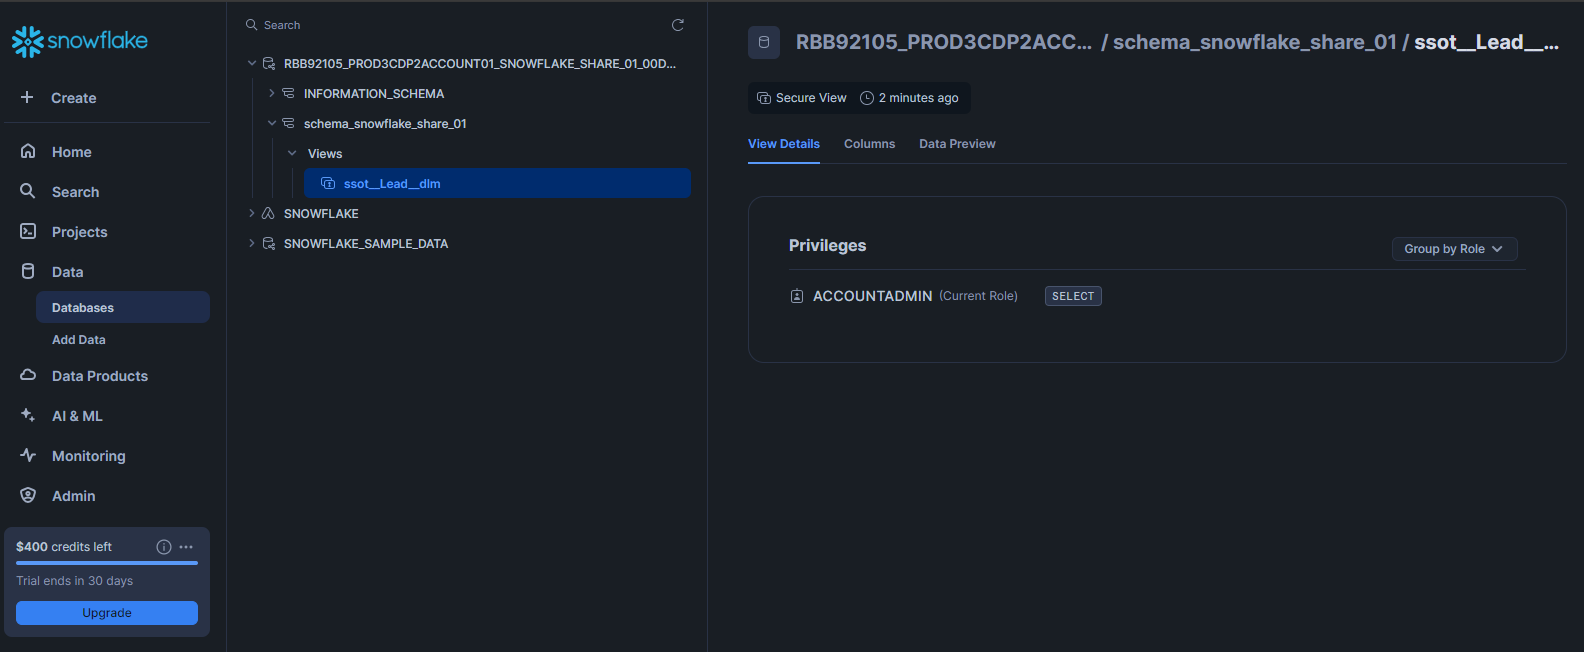Screen dimensions: 1584x652
Task: Click the schema_snowflake_share_01 breadcrumb link
Action: point(1254,42)
